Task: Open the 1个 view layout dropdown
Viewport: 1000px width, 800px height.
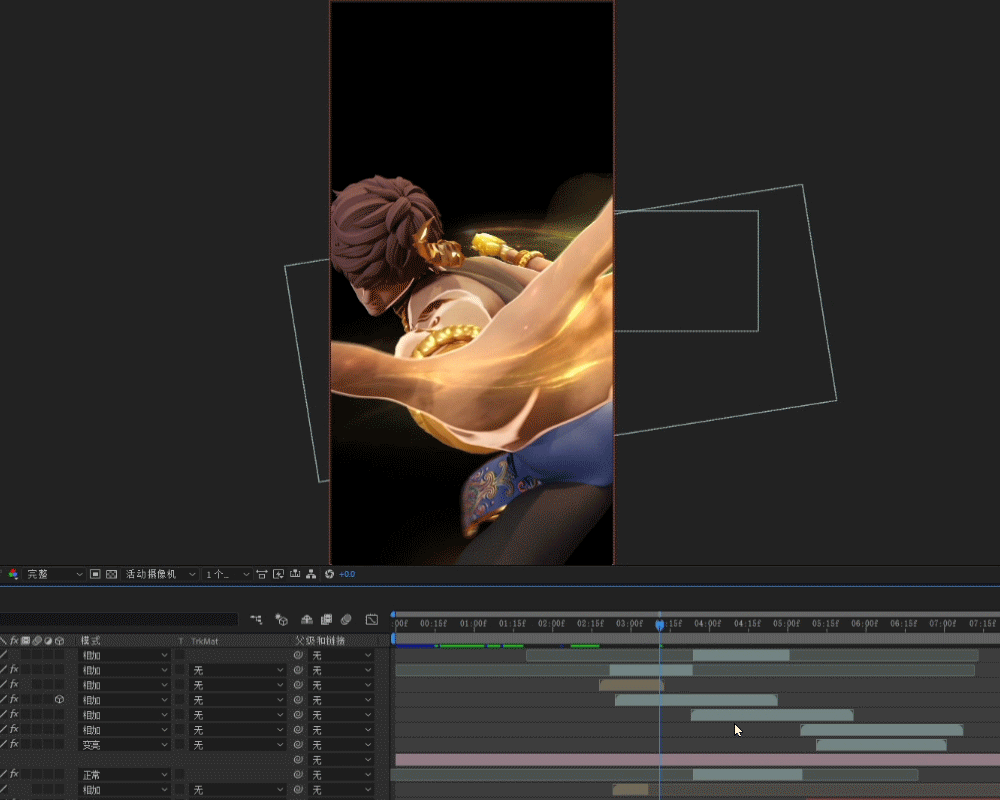Action: click(x=227, y=574)
